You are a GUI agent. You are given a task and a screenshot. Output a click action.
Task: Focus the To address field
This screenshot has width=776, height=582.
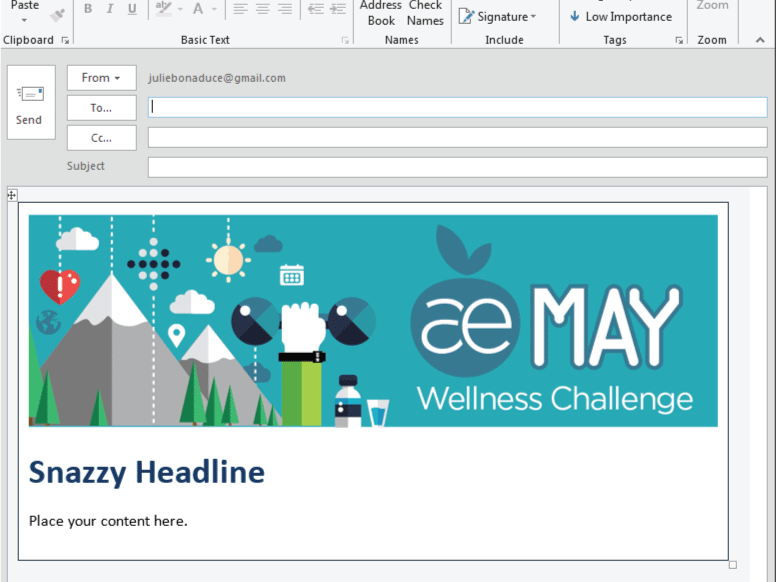pos(458,107)
